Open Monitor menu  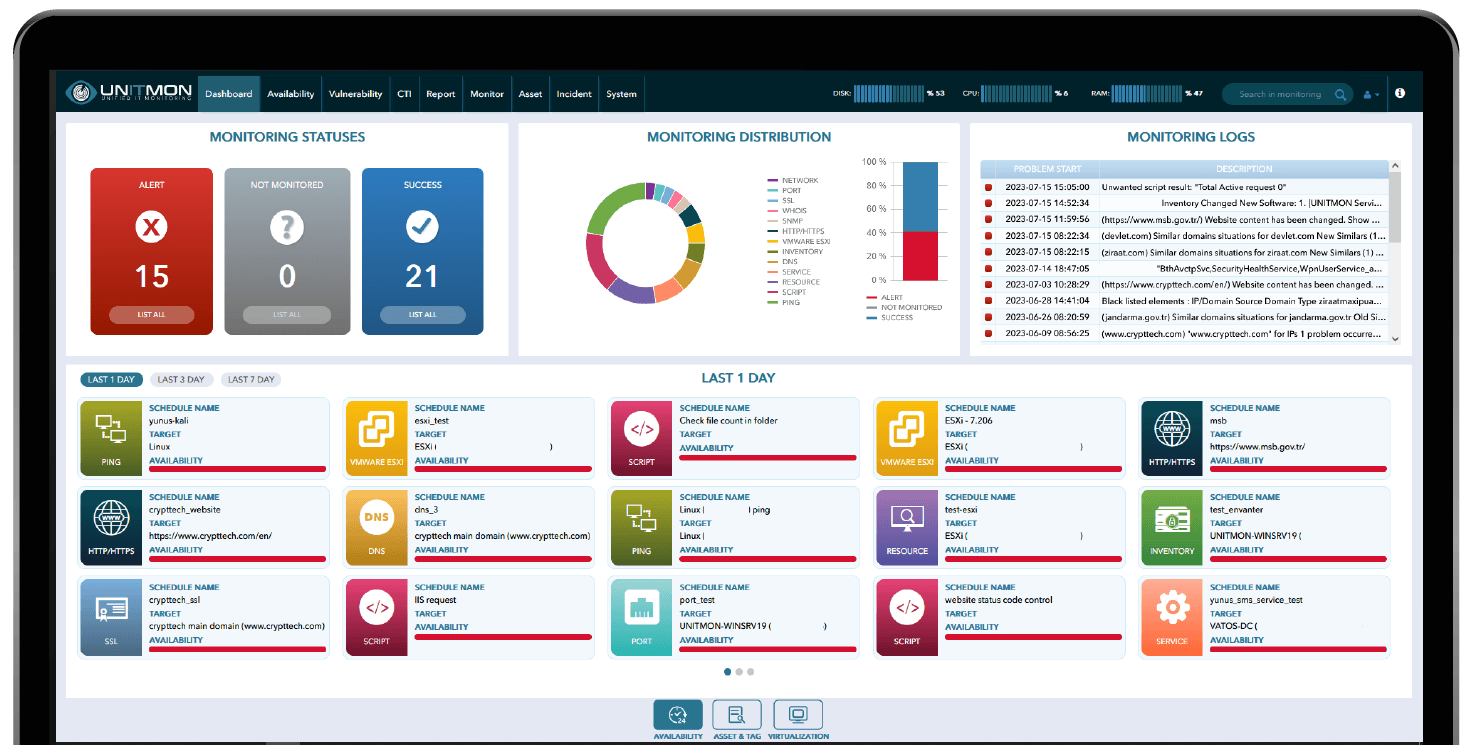pos(487,94)
